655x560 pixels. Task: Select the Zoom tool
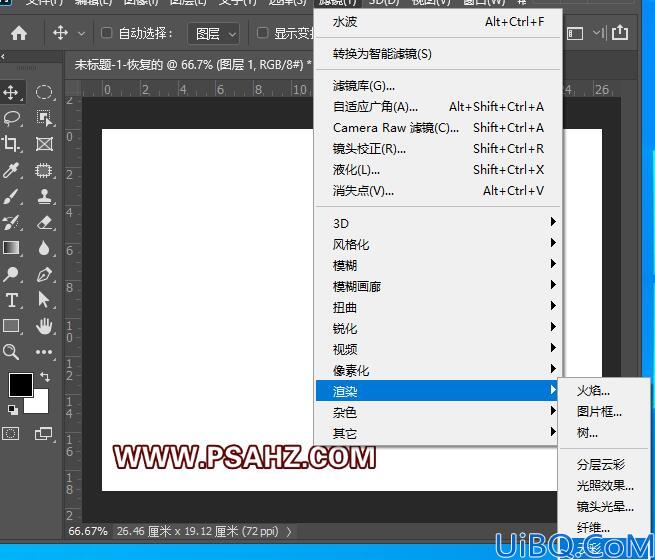point(11,352)
